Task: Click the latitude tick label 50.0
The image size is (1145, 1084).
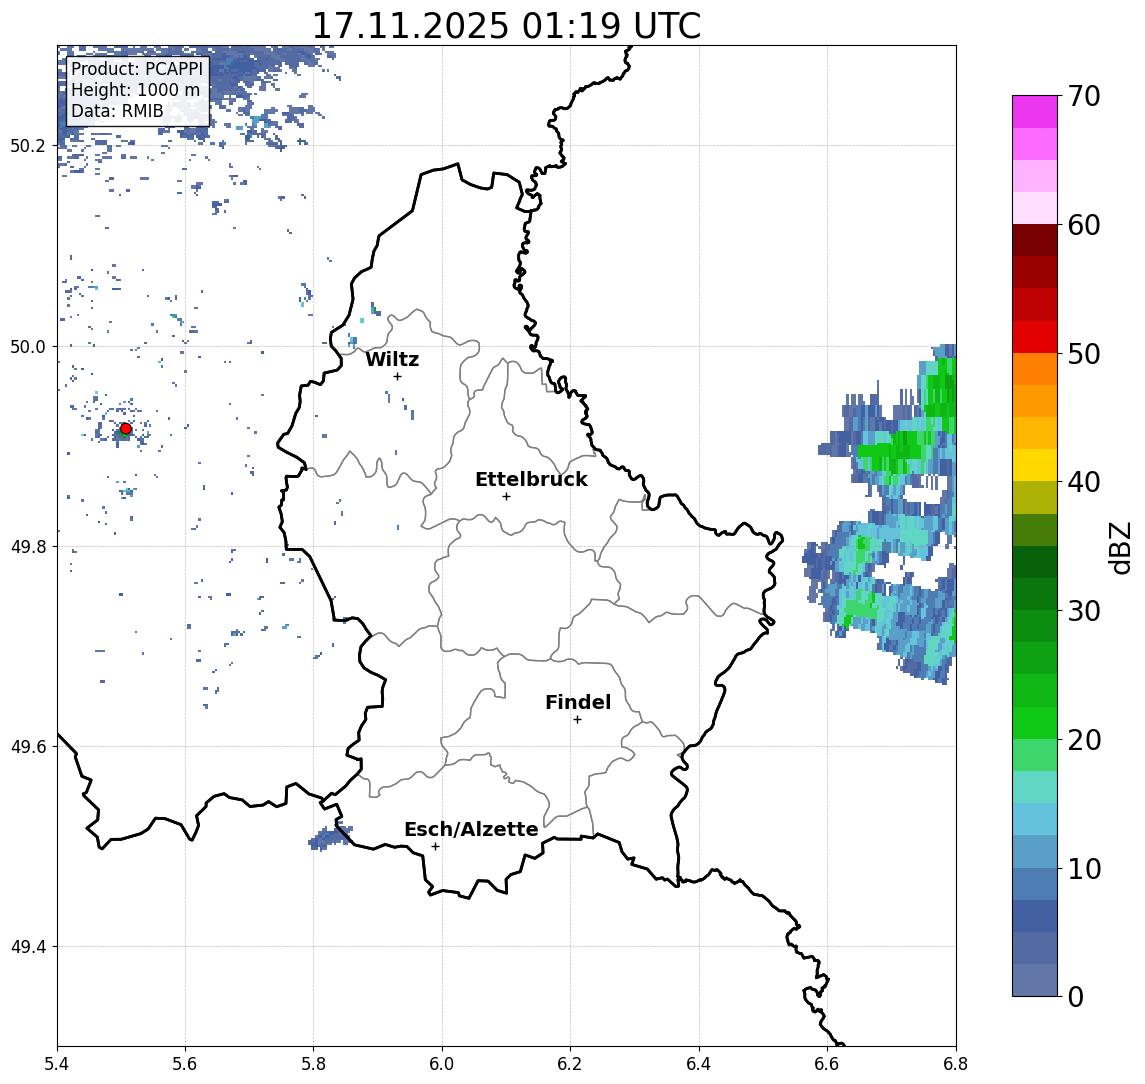Action: coord(28,346)
